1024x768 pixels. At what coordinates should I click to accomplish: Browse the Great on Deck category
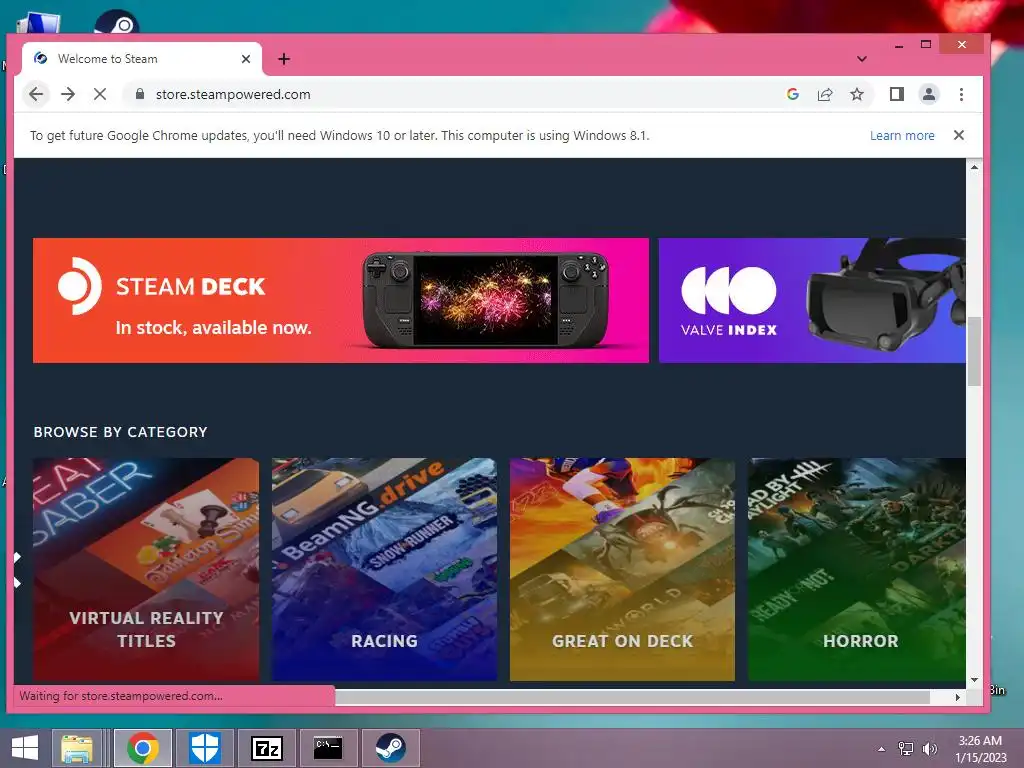pyautogui.click(x=622, y=569)
